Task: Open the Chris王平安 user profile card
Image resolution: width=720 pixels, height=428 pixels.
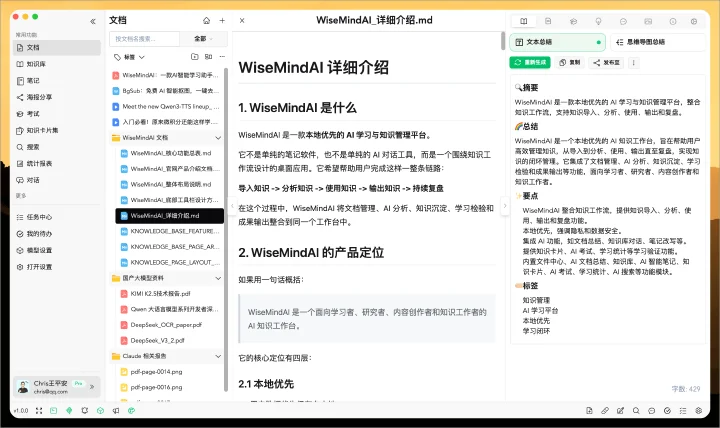Action: [x=57, y=387]
